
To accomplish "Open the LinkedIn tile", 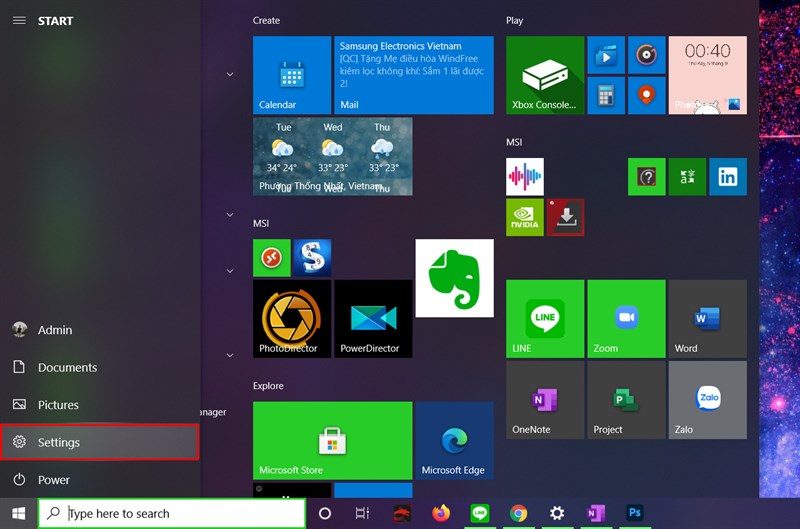I will pos(728,177).
